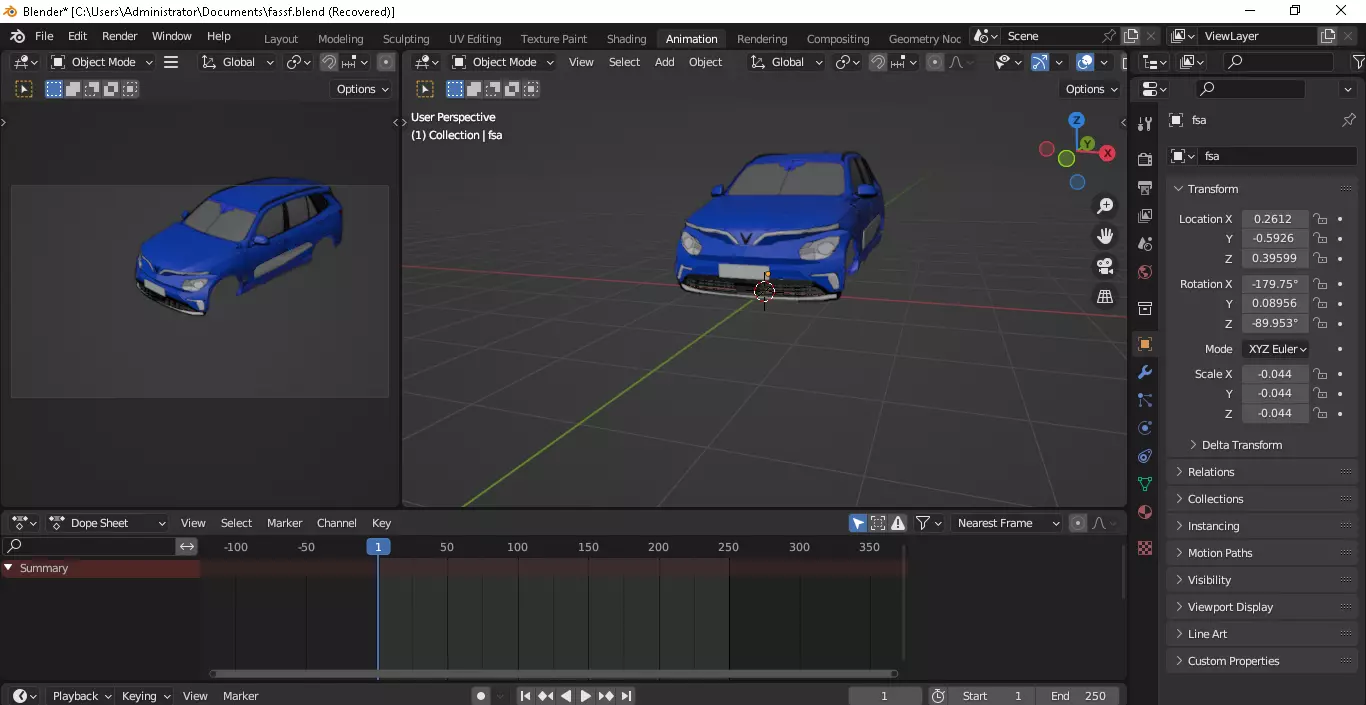Open the Physics properties tab
Screen dimensions: 1366x705
(1145, 428)
